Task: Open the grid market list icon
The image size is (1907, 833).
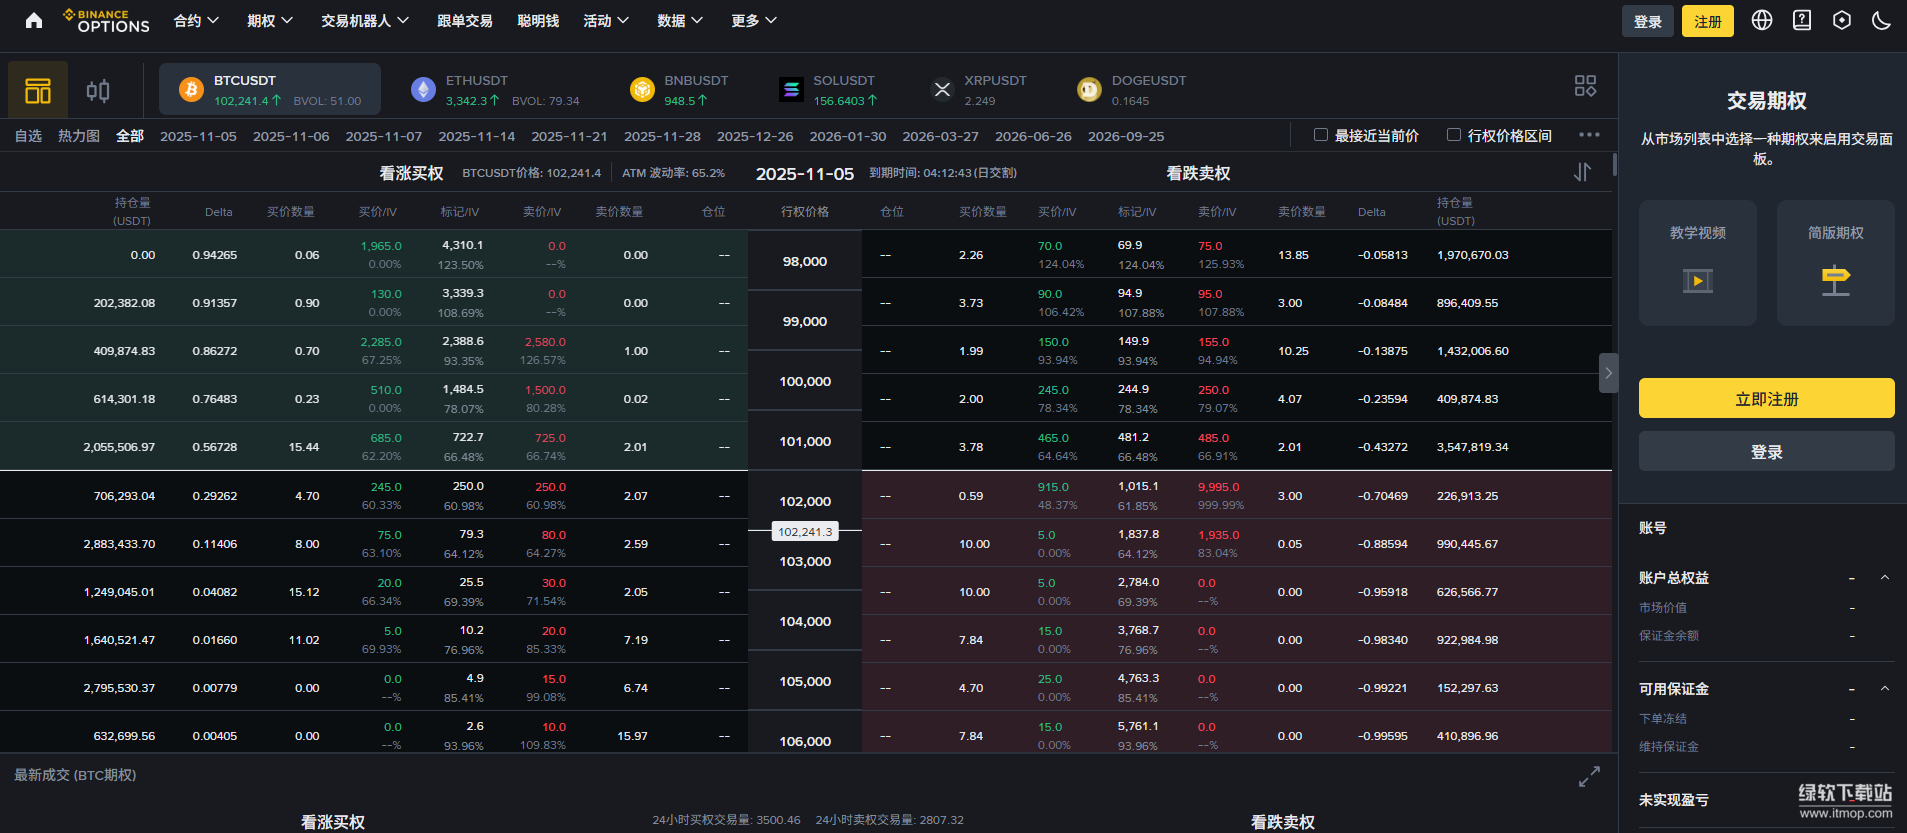Action: (1585, 86)
